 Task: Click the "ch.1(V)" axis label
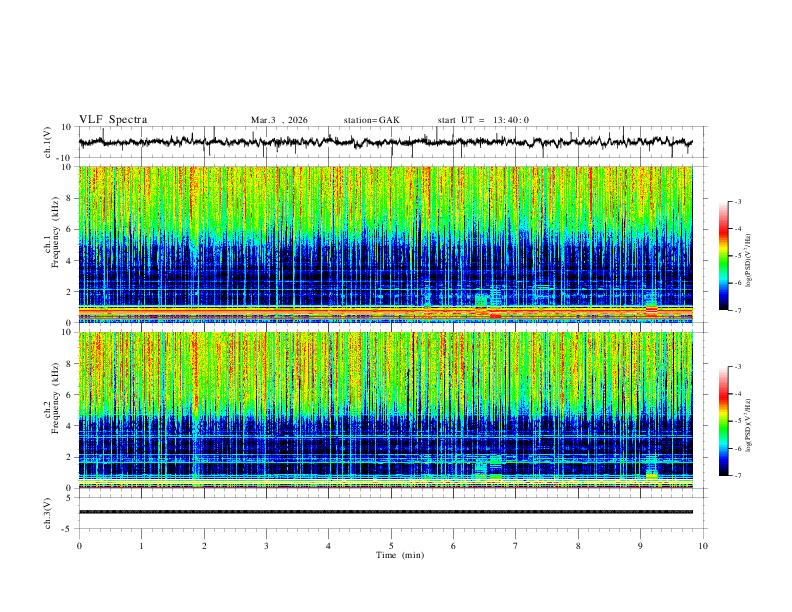pyautogui.click(x=48, y=142)
